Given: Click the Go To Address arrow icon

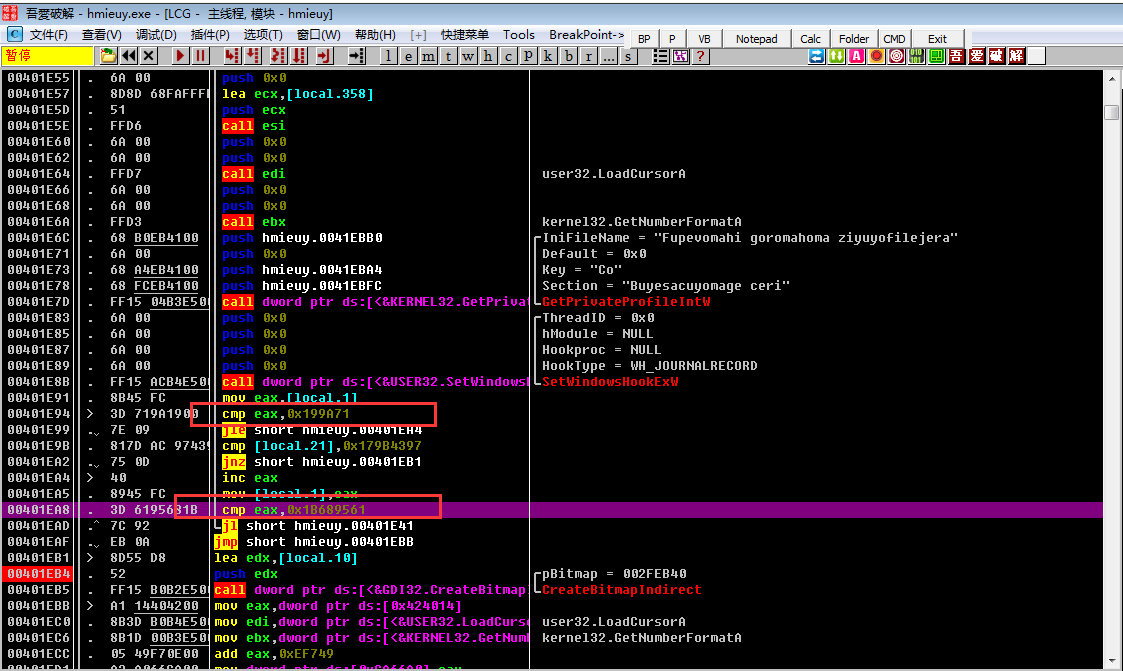Looking at the screenshot, I should click(x=357, y=56).
